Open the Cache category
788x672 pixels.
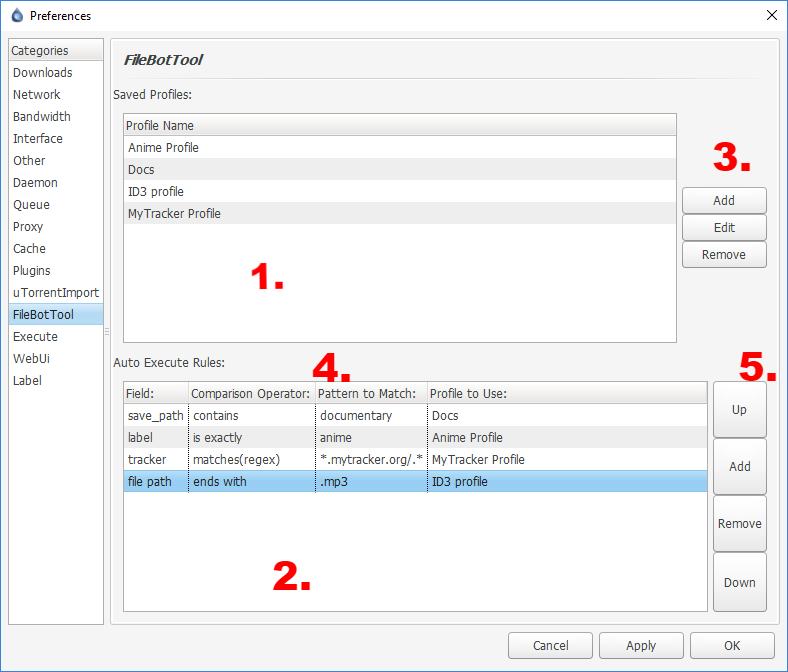(x=56, y=249)
